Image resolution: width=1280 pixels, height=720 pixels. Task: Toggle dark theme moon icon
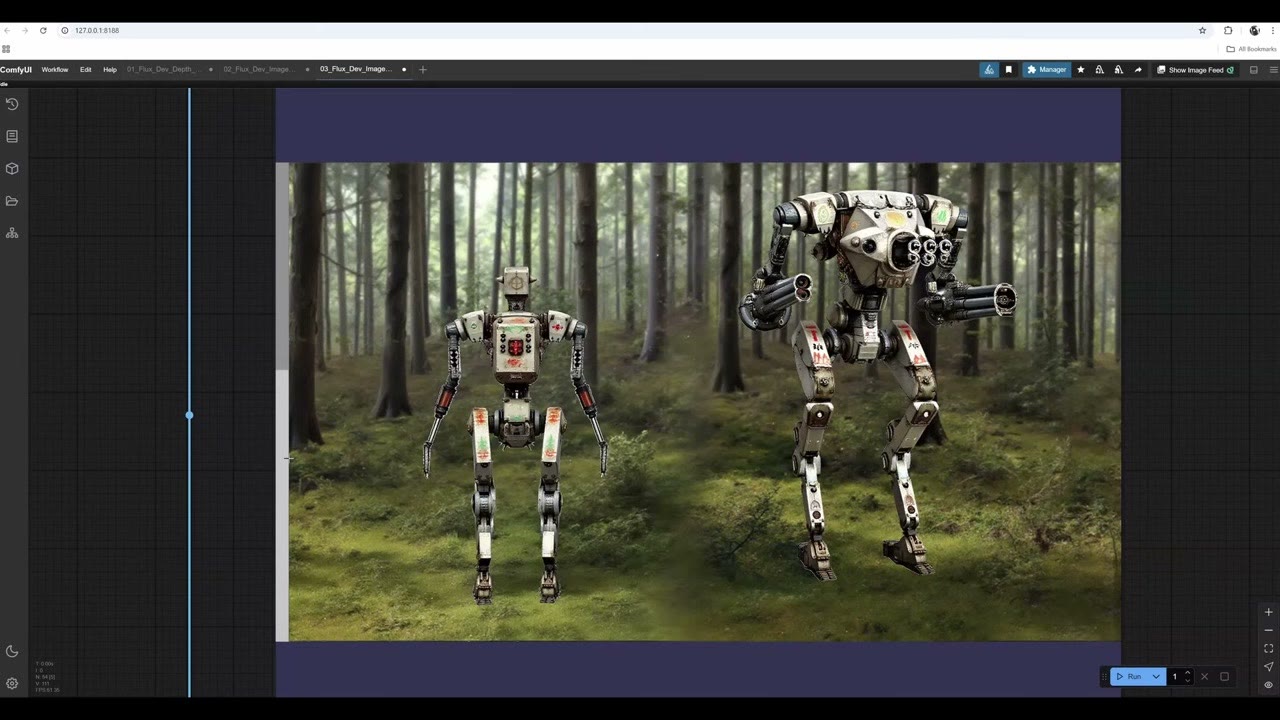(x=12, y=651)
